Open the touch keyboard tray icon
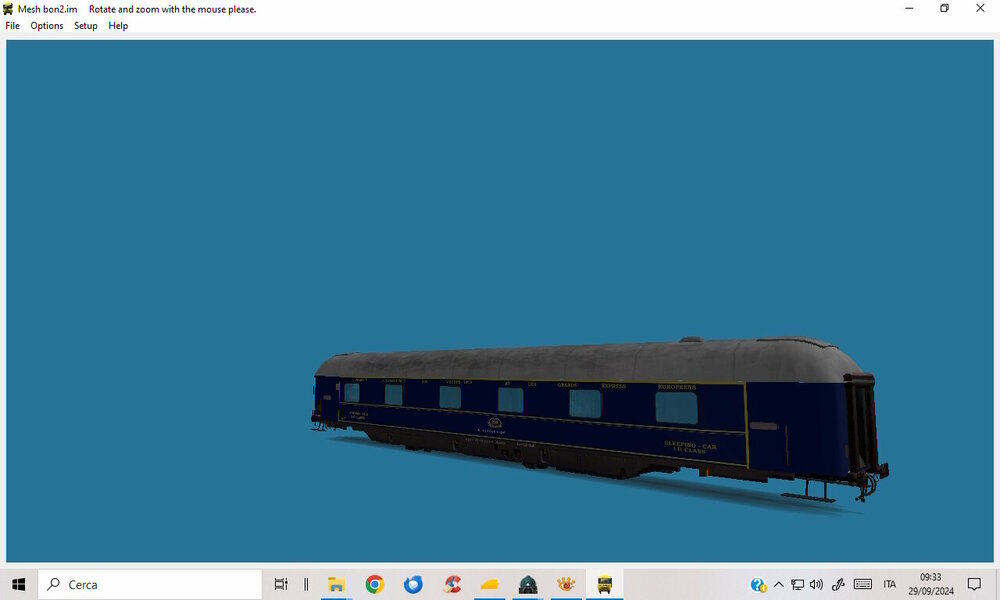Viewport: 1000px width, 600px height. pyautogui.click(x=862, y=584)
